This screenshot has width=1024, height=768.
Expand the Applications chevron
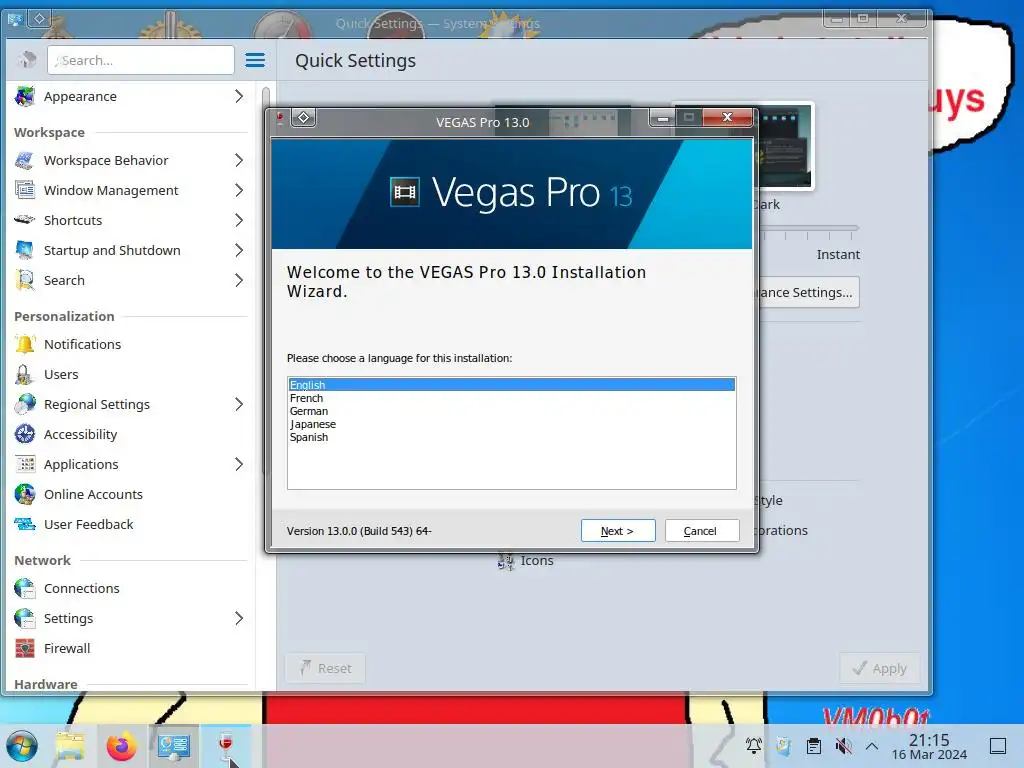click(x=239, y=464)
